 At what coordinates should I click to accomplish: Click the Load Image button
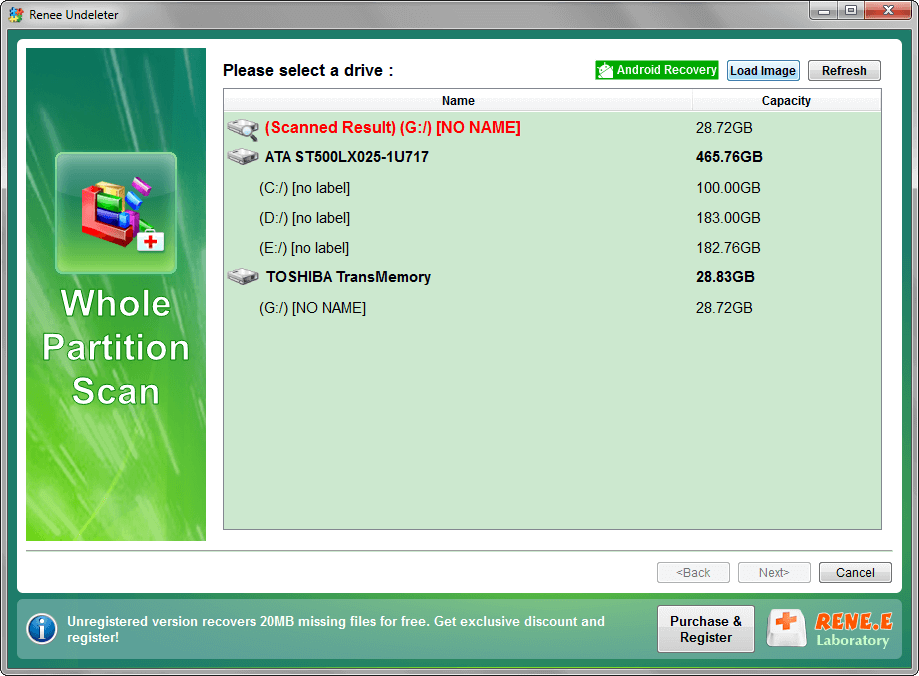[x=763, y=70]
